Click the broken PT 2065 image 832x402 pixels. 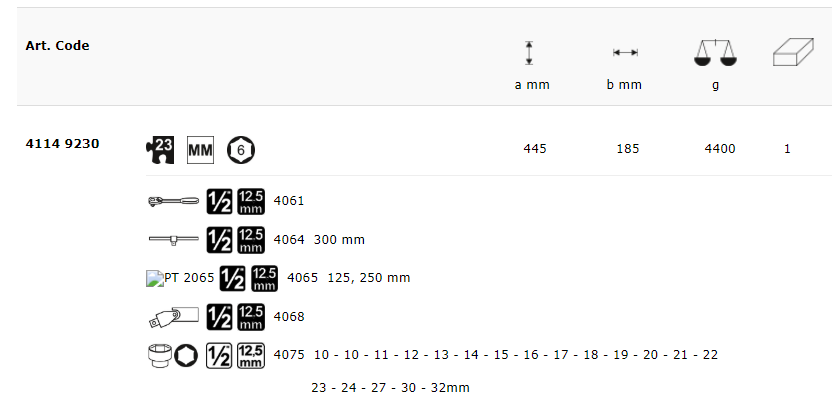(x=180, y=278)
